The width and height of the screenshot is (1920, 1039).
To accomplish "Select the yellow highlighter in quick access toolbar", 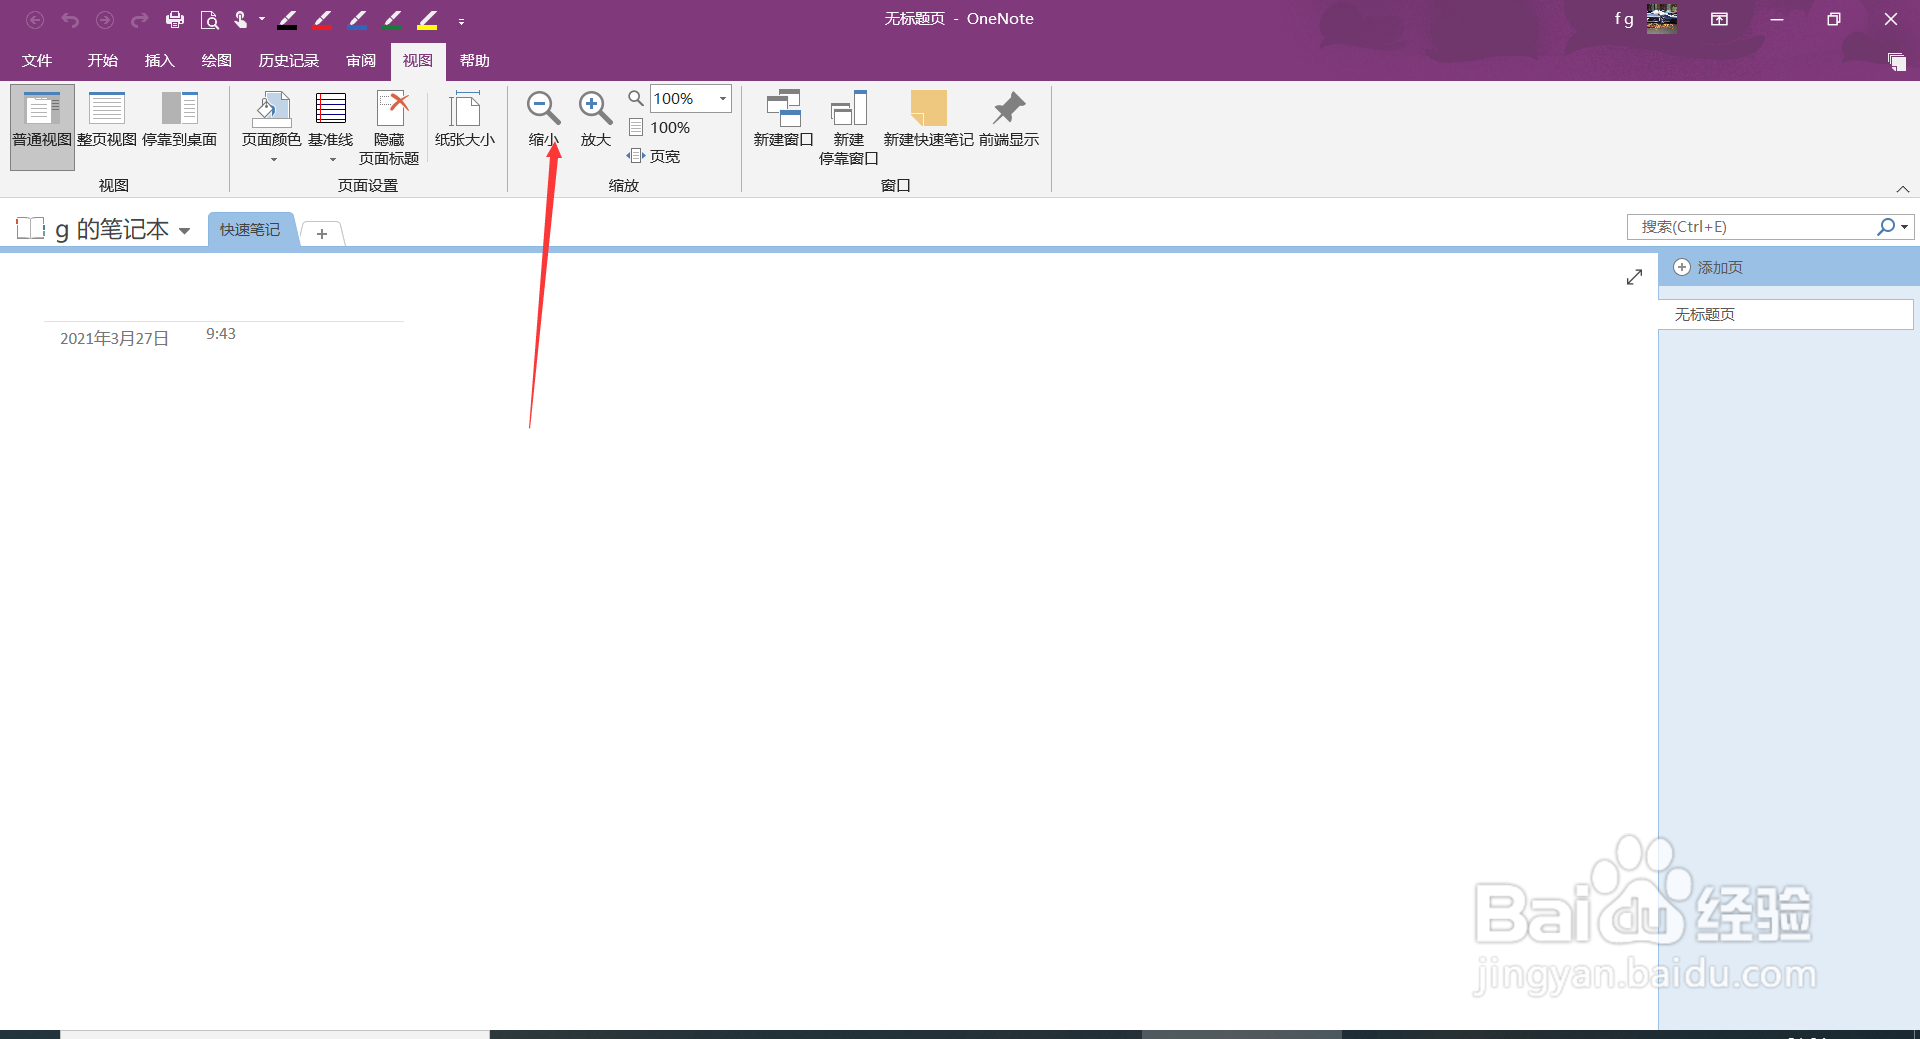I will (428, 20).
